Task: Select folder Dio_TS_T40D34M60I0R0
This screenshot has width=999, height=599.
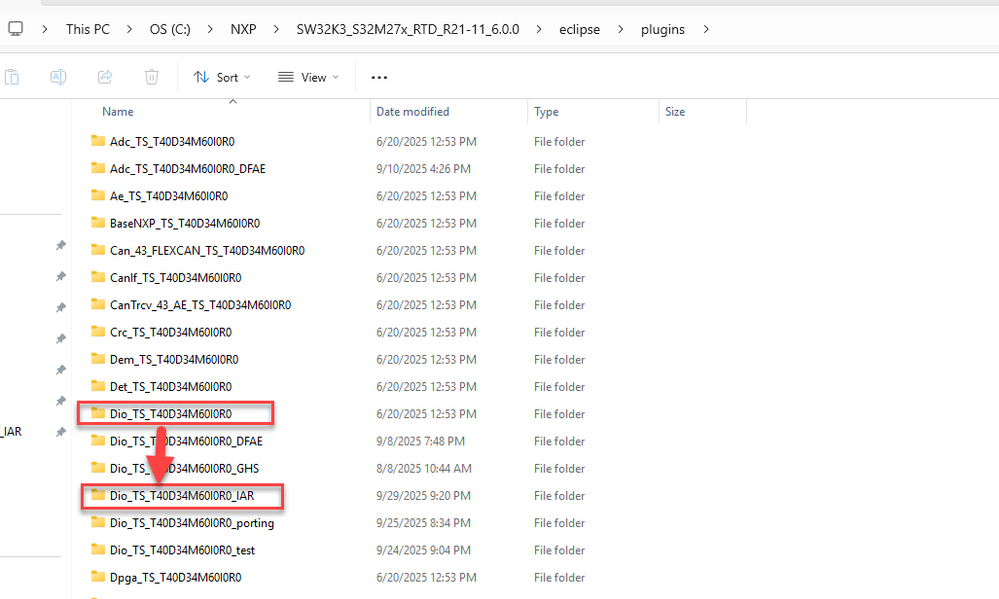Action: click(x=171, y=414)
